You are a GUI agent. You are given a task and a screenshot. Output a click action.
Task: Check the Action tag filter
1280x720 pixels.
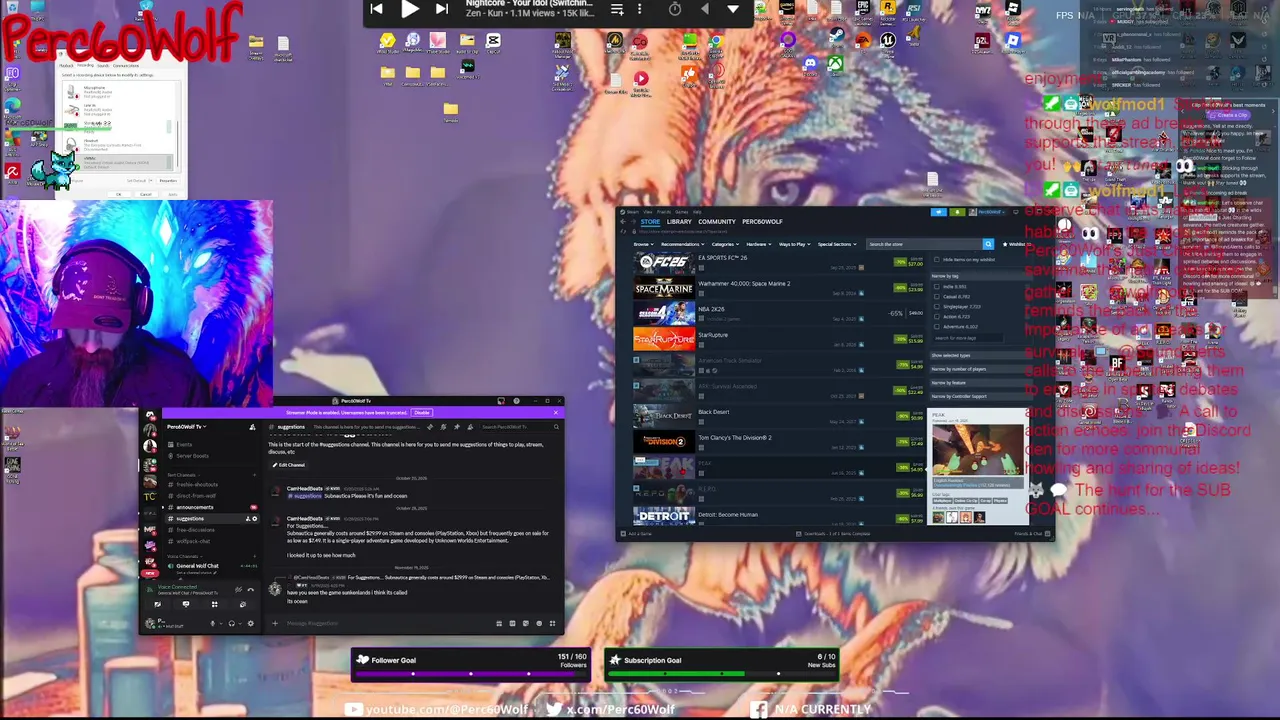tap(937, 316)
